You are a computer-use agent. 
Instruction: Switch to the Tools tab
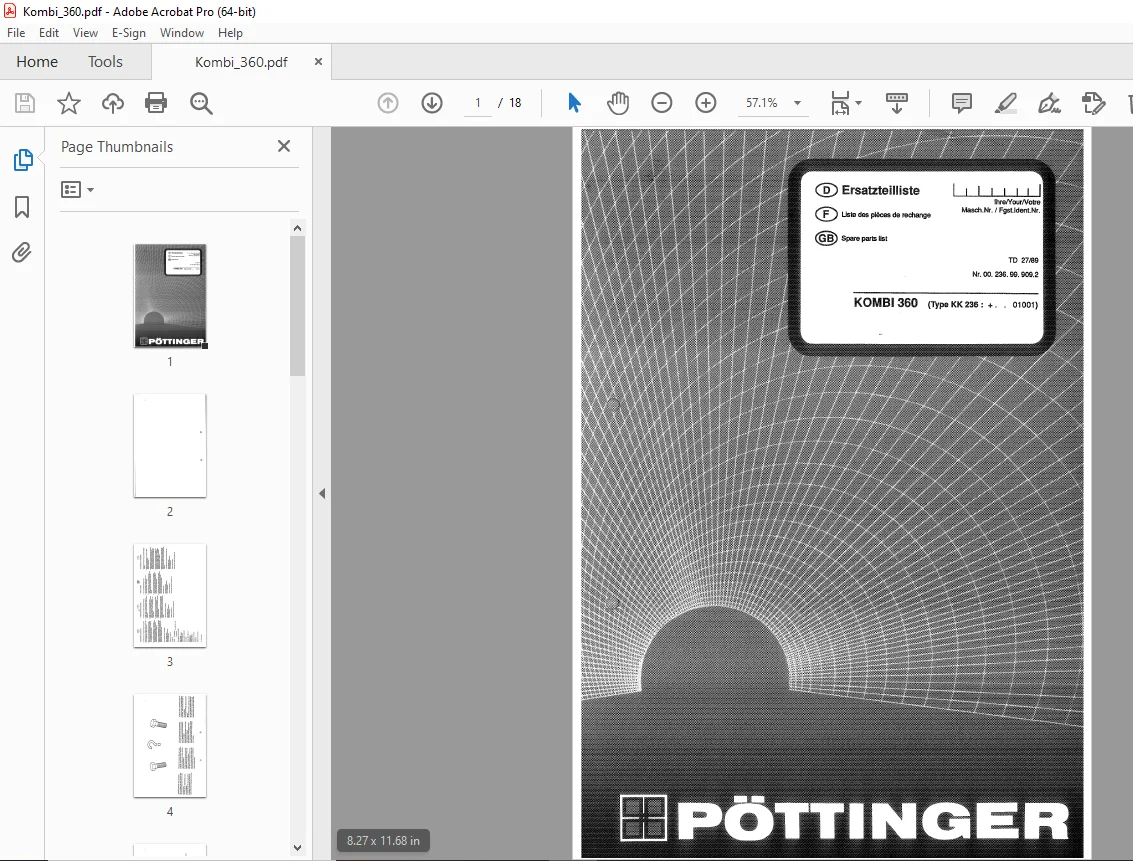pos(105,61)
